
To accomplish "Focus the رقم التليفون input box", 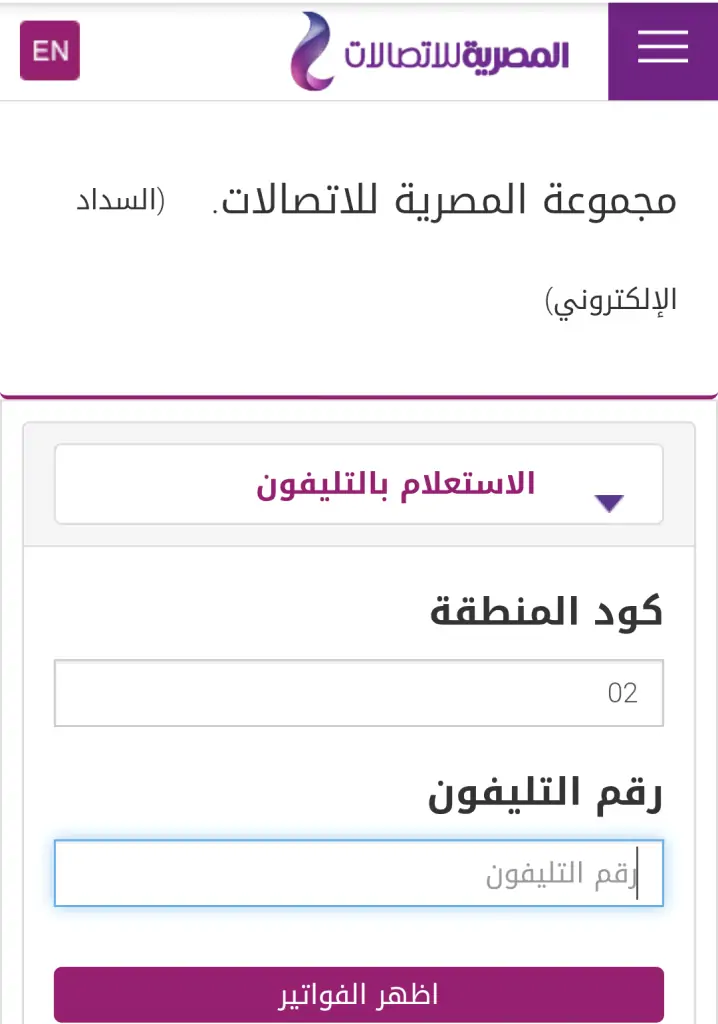I will (x=359, y=873).
